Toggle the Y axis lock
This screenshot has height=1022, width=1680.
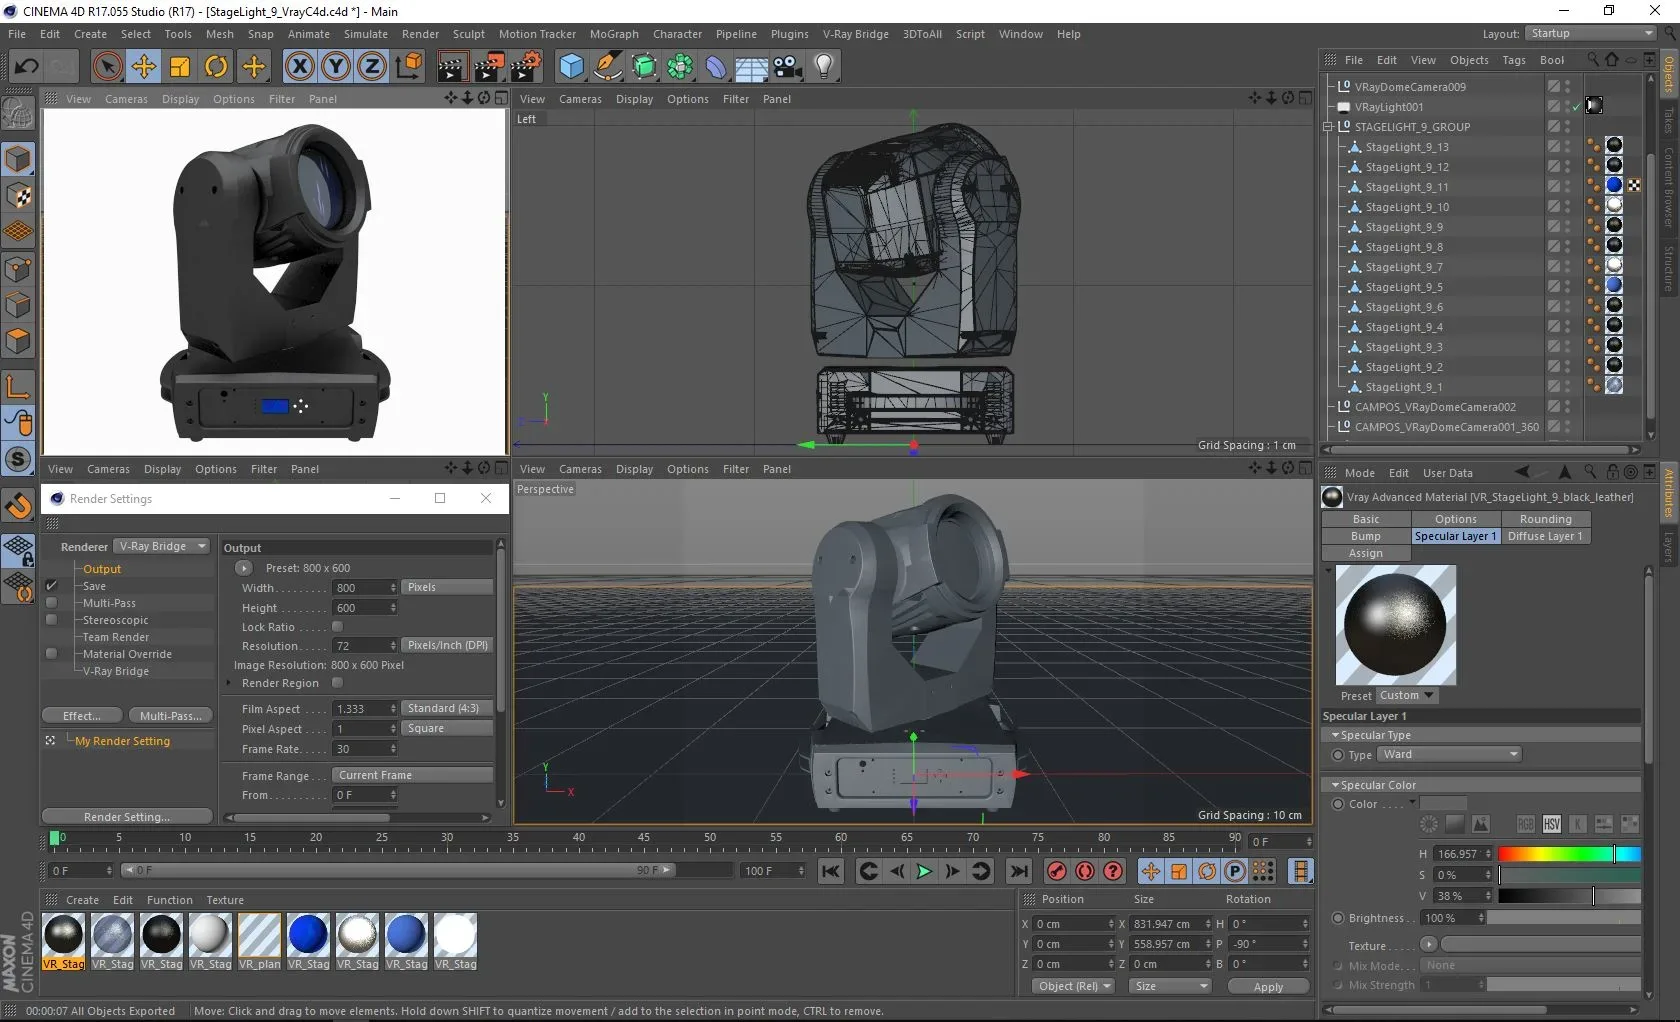click(x=336, y=67)
